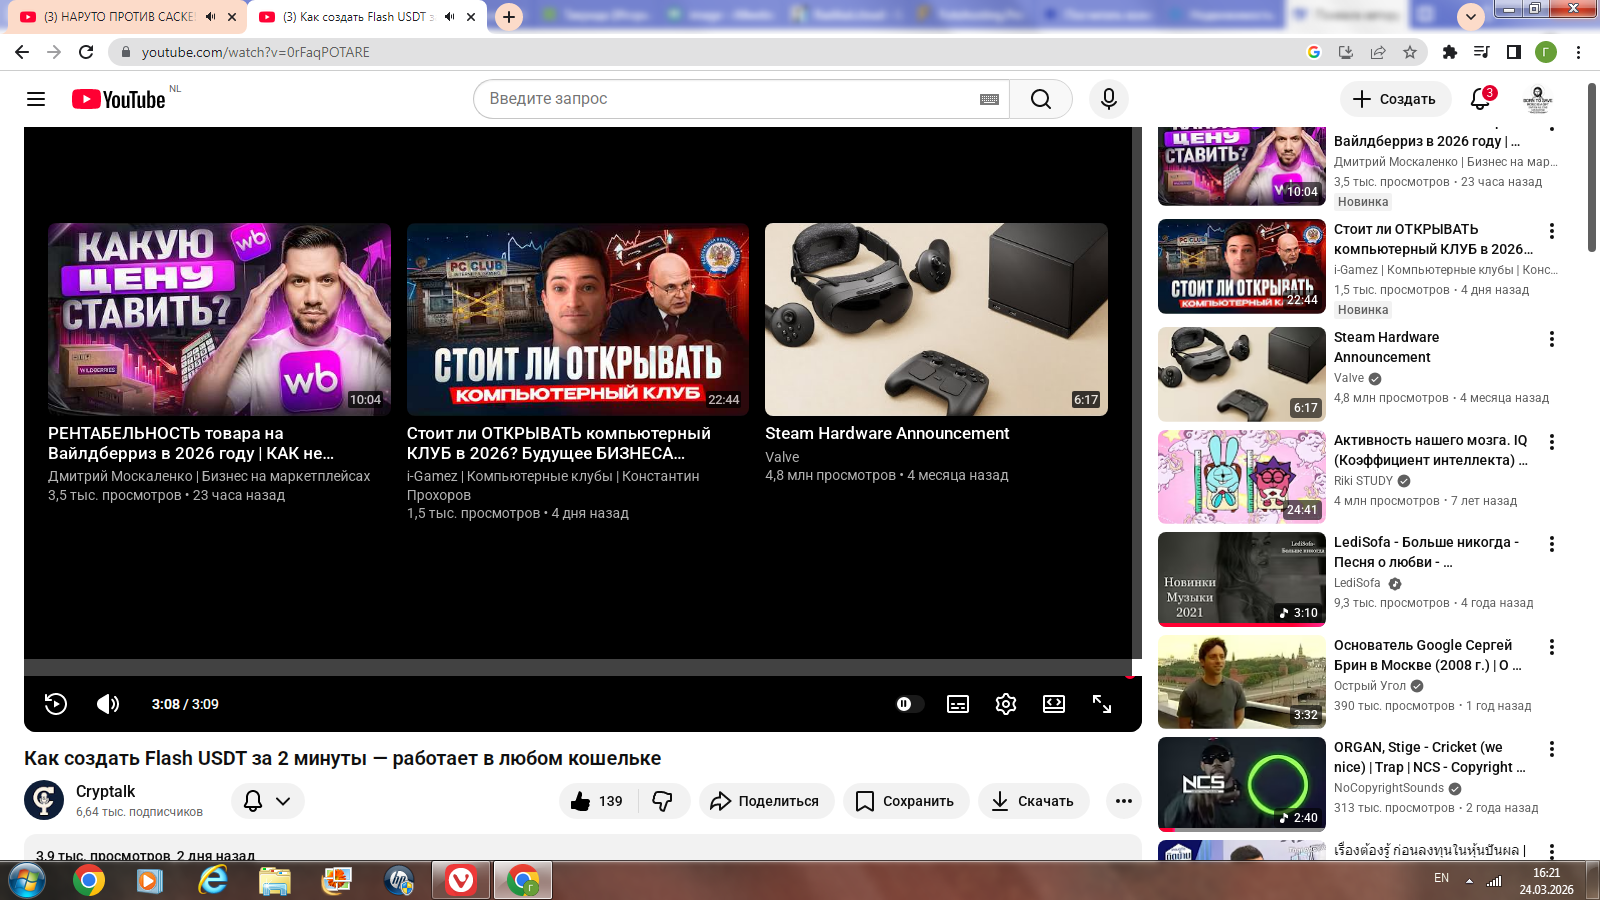The width and height of the screenshot is (1600, 900).
Task: Mute the video with the speaker icon
Action: [x=108, y=704]
